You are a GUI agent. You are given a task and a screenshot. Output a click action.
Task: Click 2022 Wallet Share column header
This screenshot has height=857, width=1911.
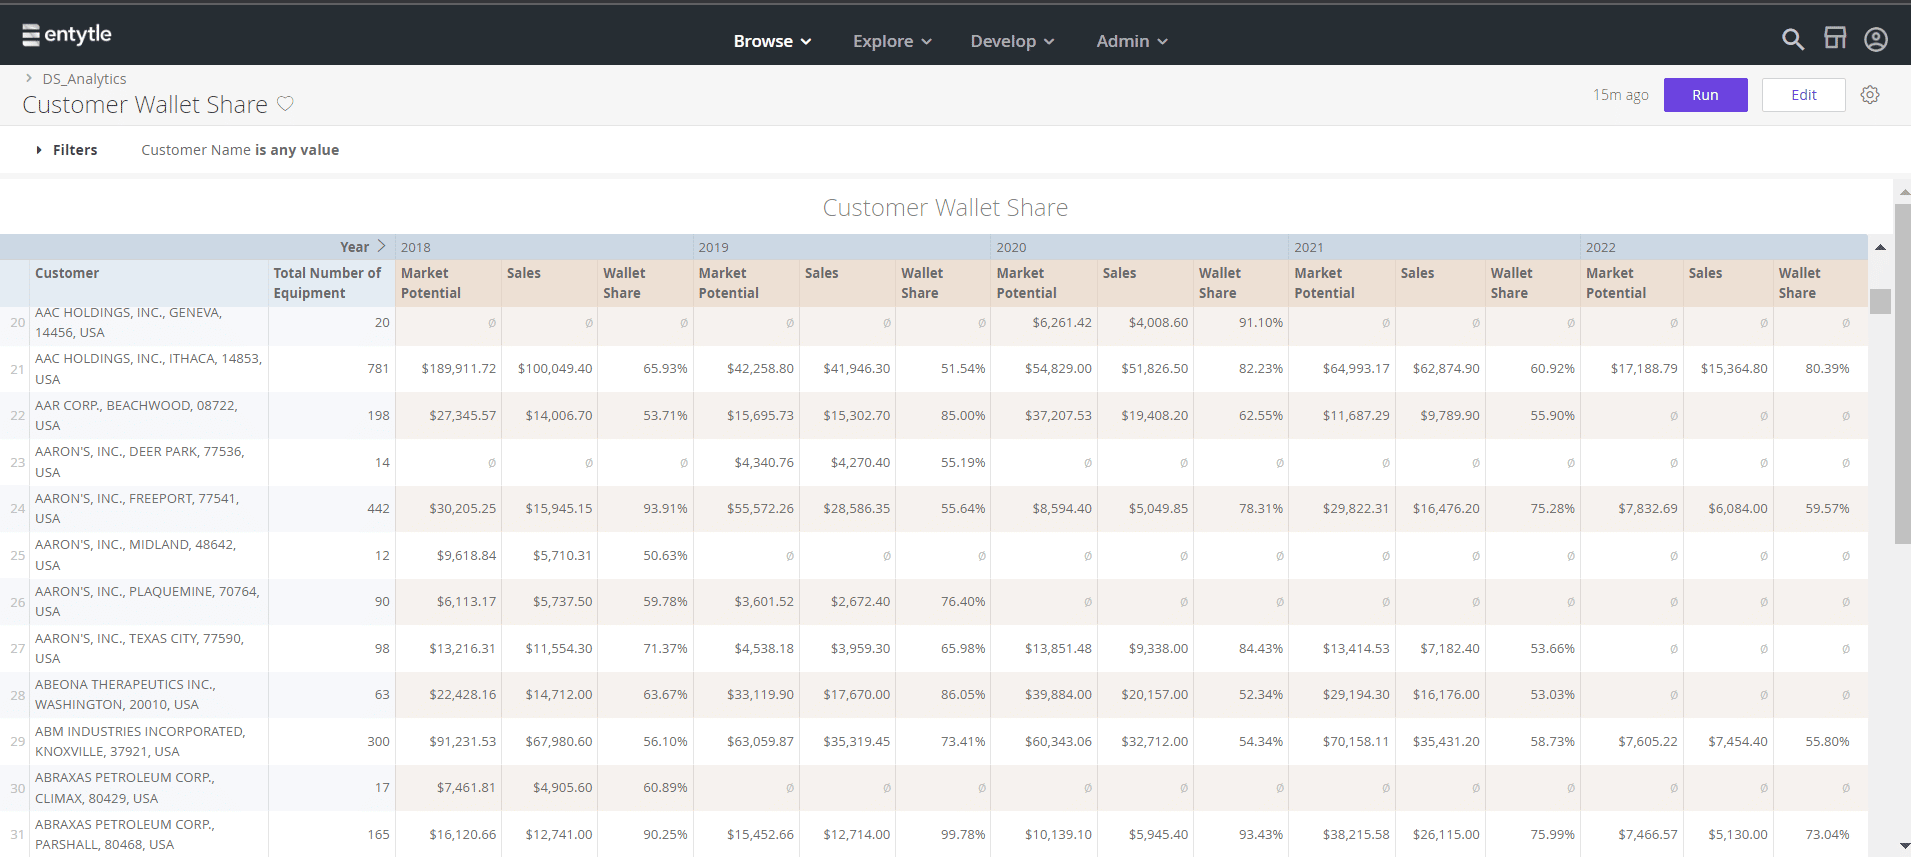[1799, 283]
